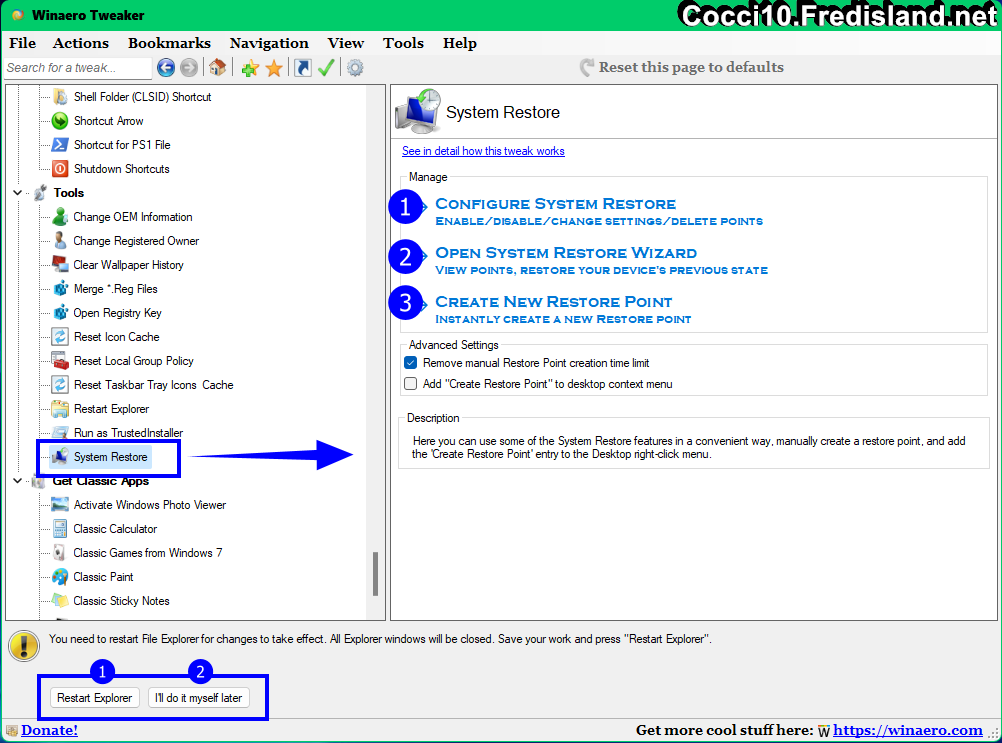Click the tree panel vertical scrollbar thumb

pos(375,574)
